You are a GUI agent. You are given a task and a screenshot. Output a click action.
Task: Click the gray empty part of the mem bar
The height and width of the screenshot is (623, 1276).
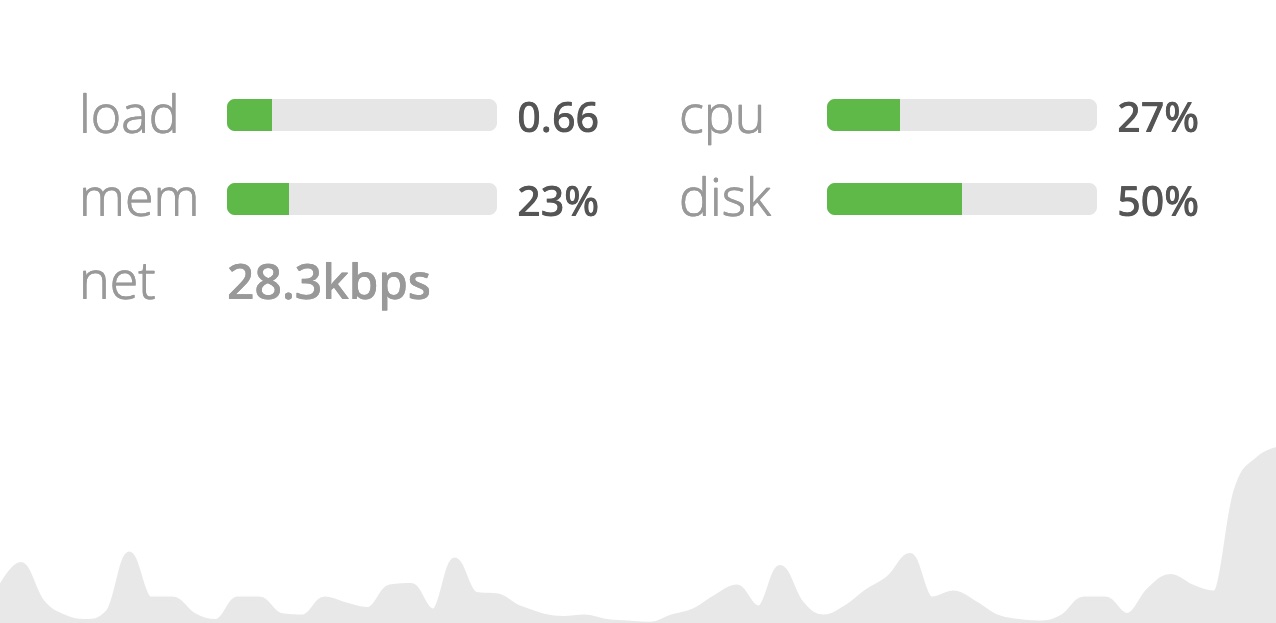(392, 199)
